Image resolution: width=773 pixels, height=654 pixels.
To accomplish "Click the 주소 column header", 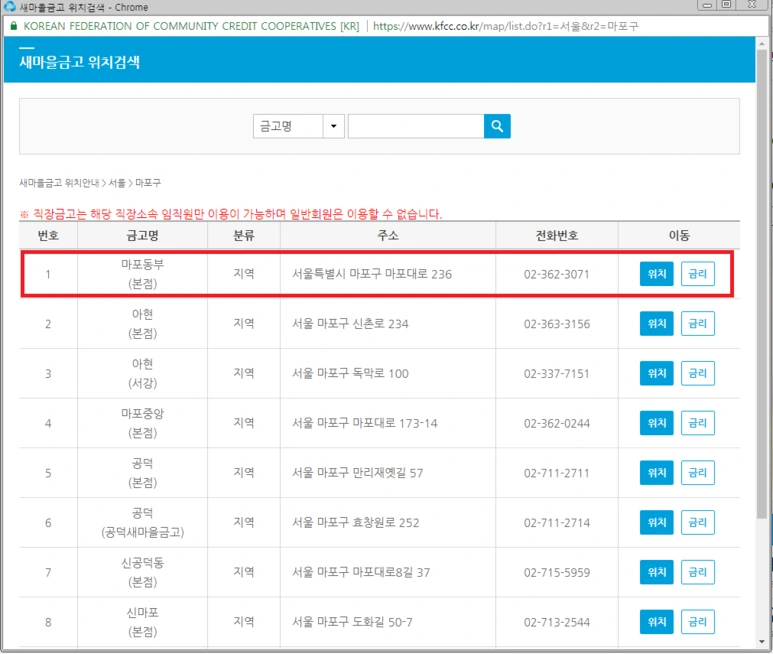I will click(388, 235).
